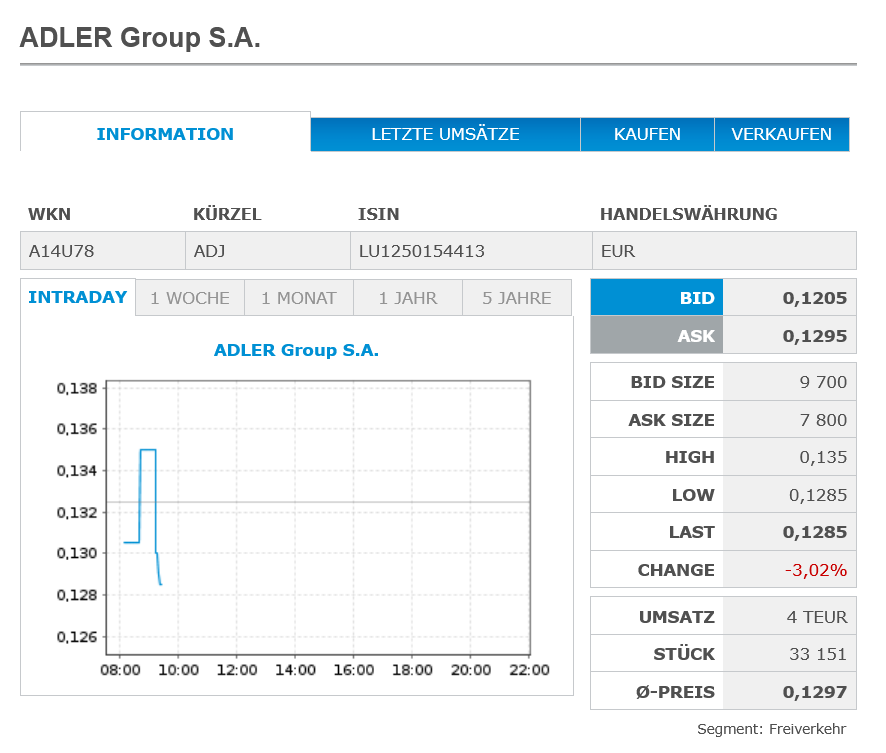The image size is (886, 753).
Task: Click the Segment: Freiverkehr note
Action: point(771,729)
